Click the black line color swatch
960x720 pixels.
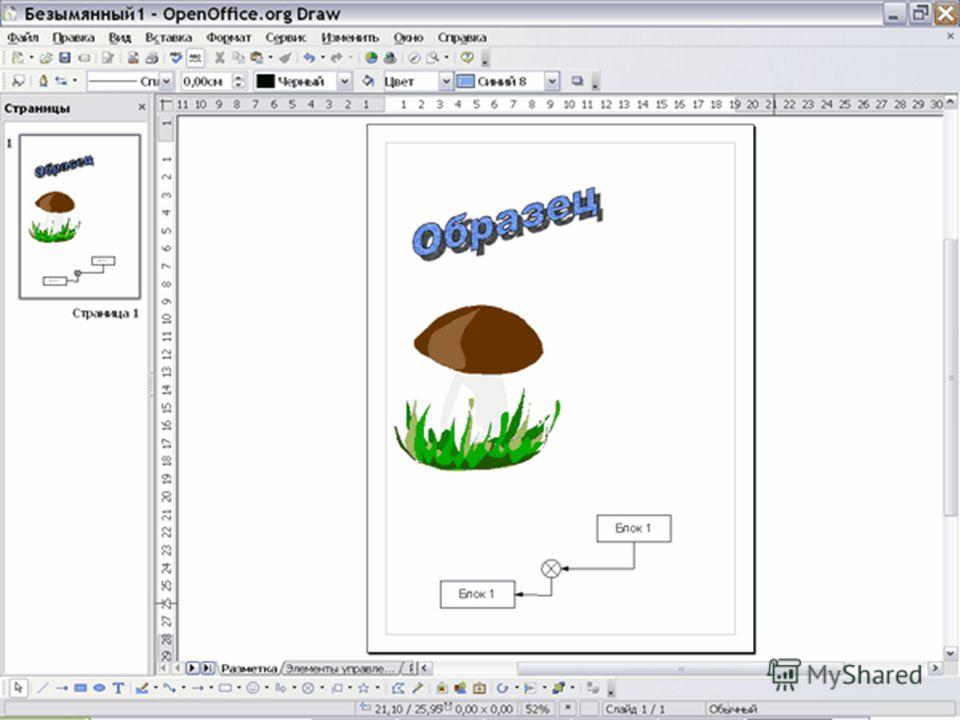coord(265,81)
